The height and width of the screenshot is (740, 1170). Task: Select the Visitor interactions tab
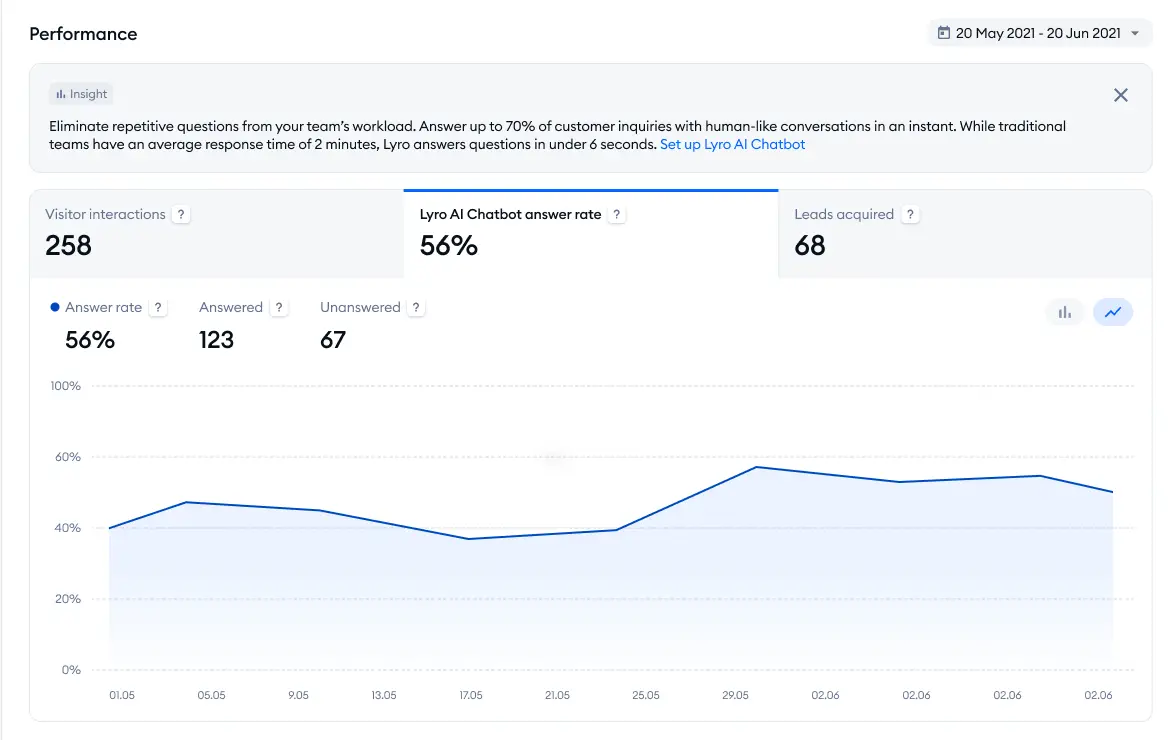click(x=216, y=233)
